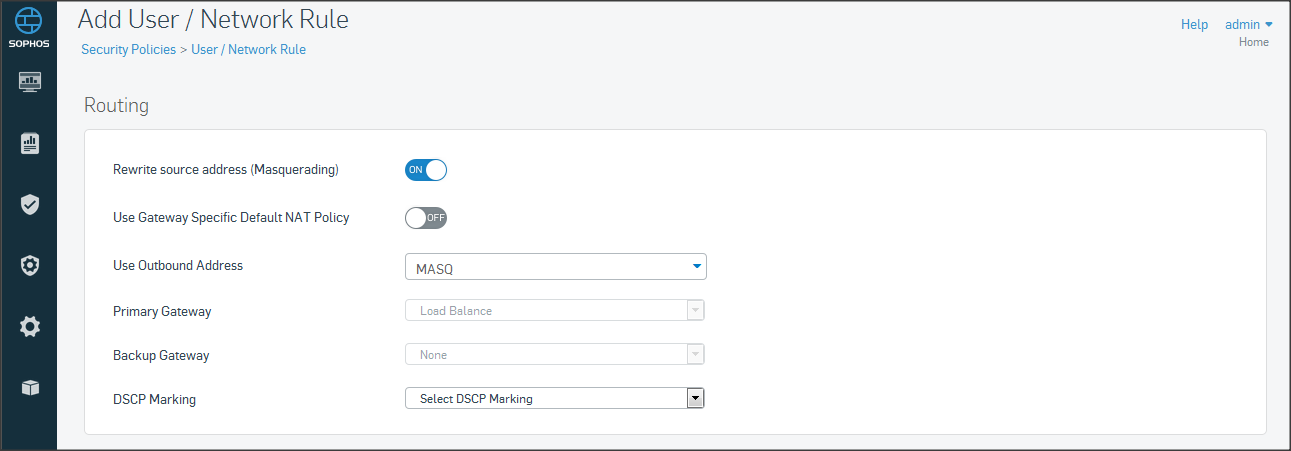Open the gear settings sidebar icon
The width and height of the screenshot is (1291, 451).
click(30, 327)
